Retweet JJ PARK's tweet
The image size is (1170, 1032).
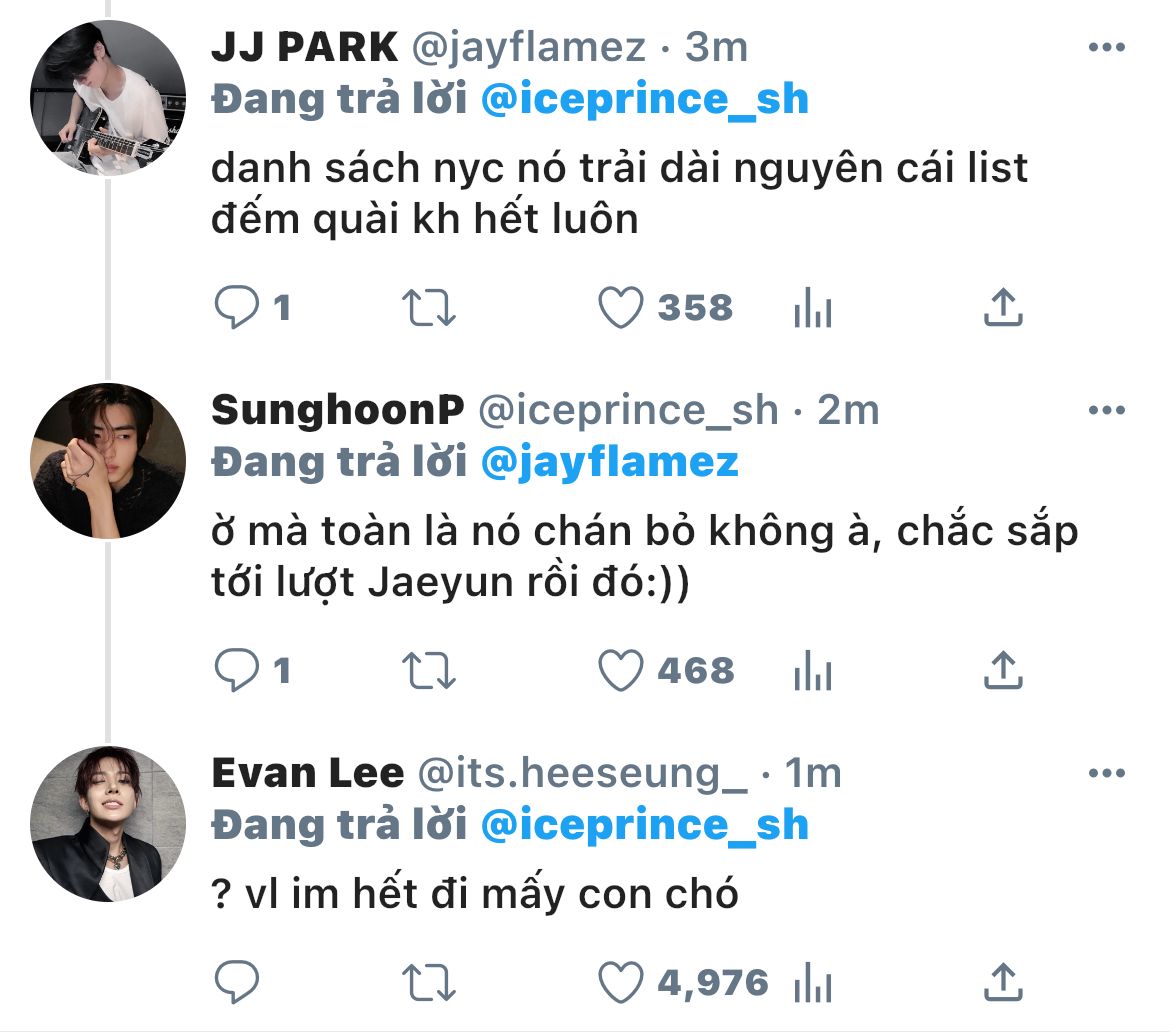point(429,308)
